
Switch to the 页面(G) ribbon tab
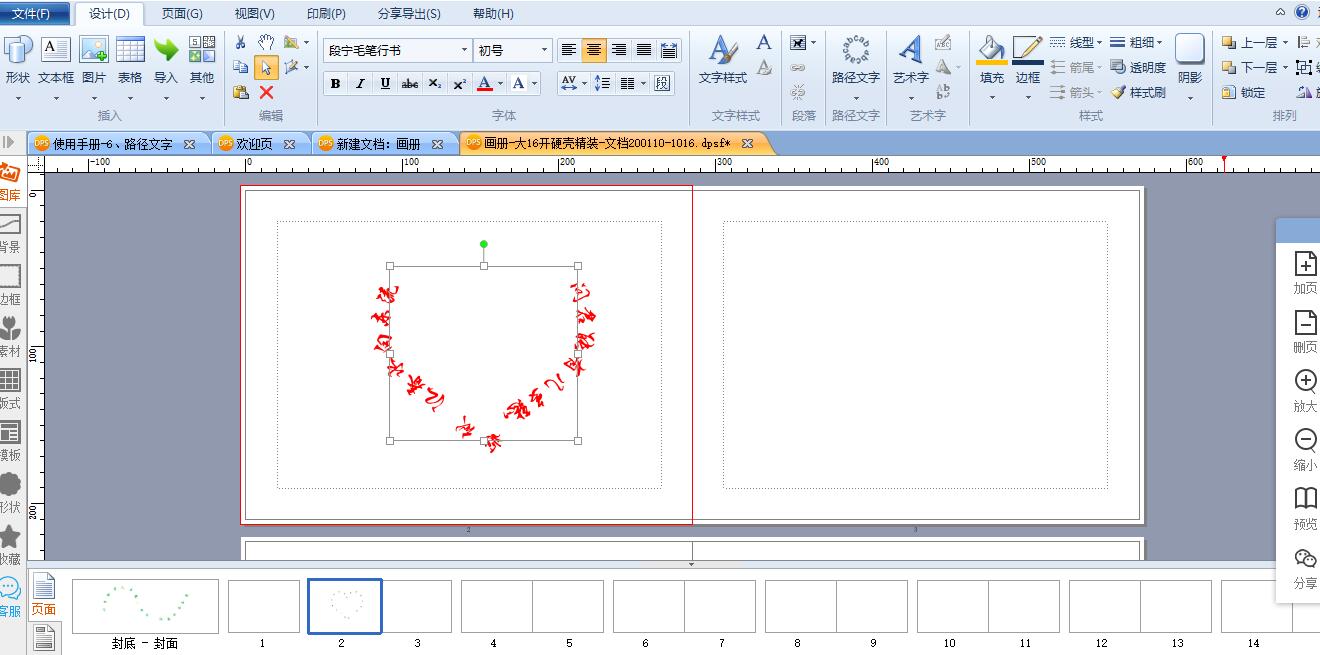[182, 14]
